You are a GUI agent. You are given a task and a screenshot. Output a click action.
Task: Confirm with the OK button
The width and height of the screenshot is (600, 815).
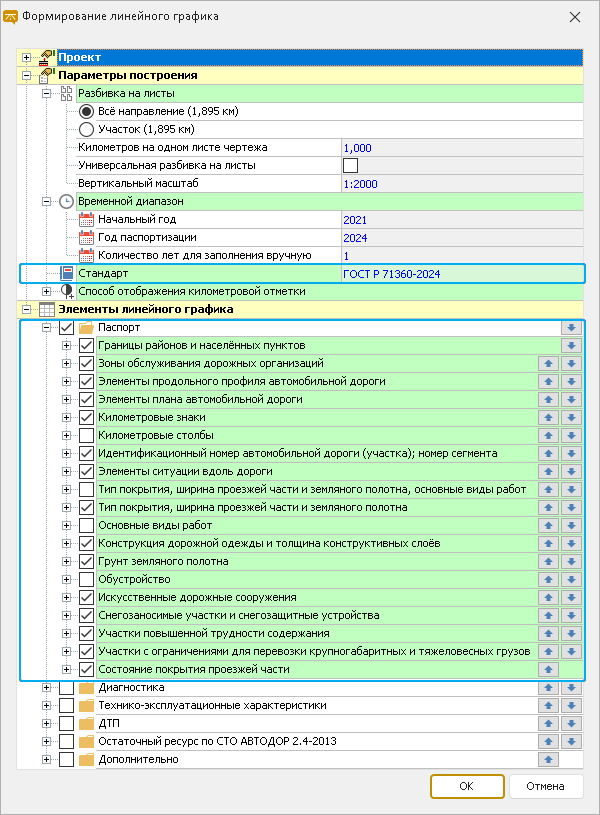click(x=467, y=786)
